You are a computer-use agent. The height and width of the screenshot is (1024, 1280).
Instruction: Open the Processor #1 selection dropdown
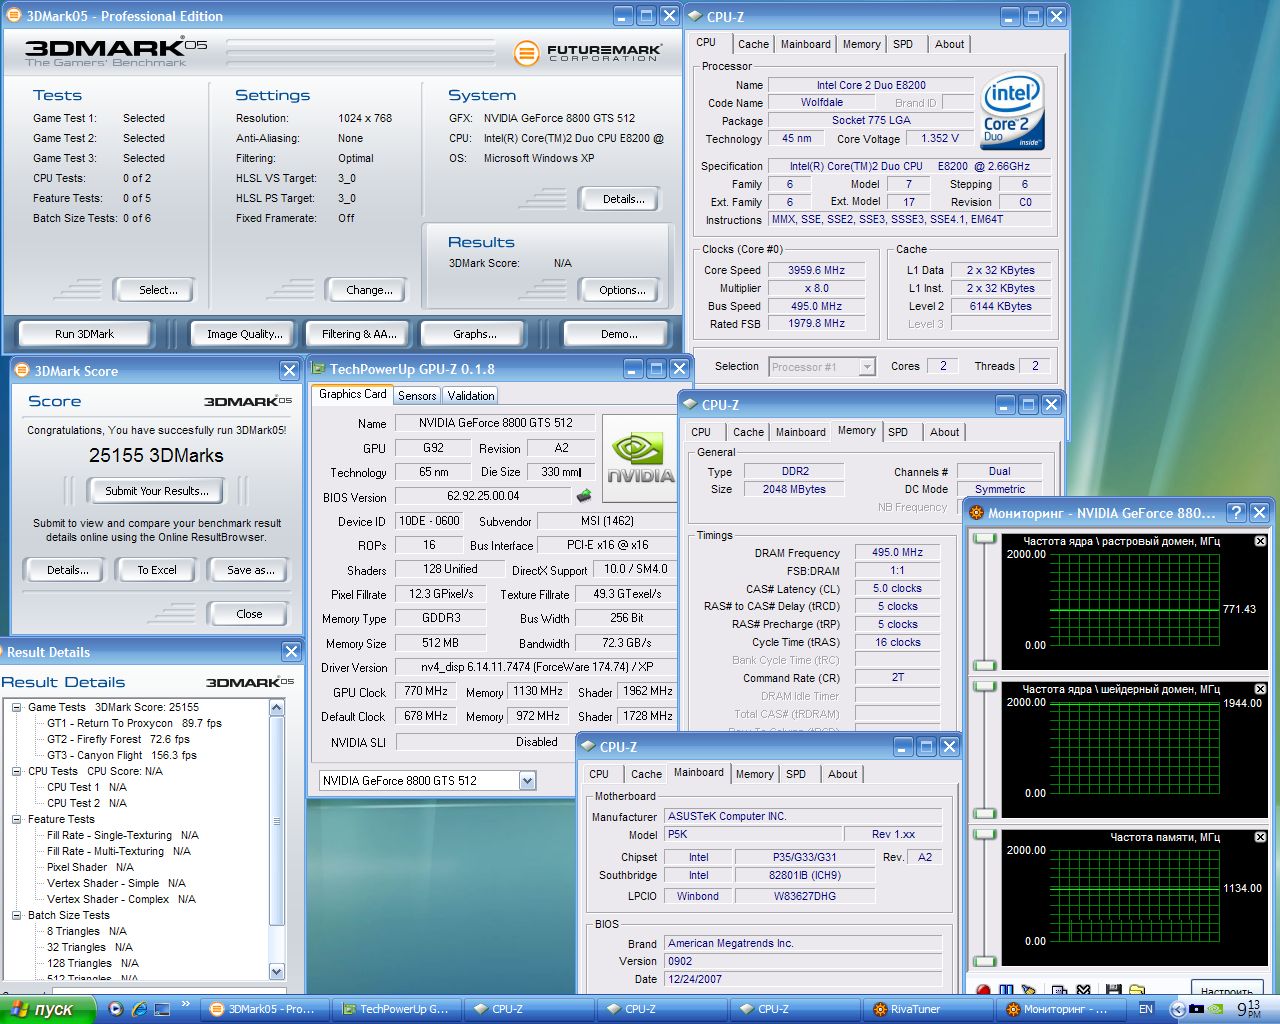tap(867, 367)
